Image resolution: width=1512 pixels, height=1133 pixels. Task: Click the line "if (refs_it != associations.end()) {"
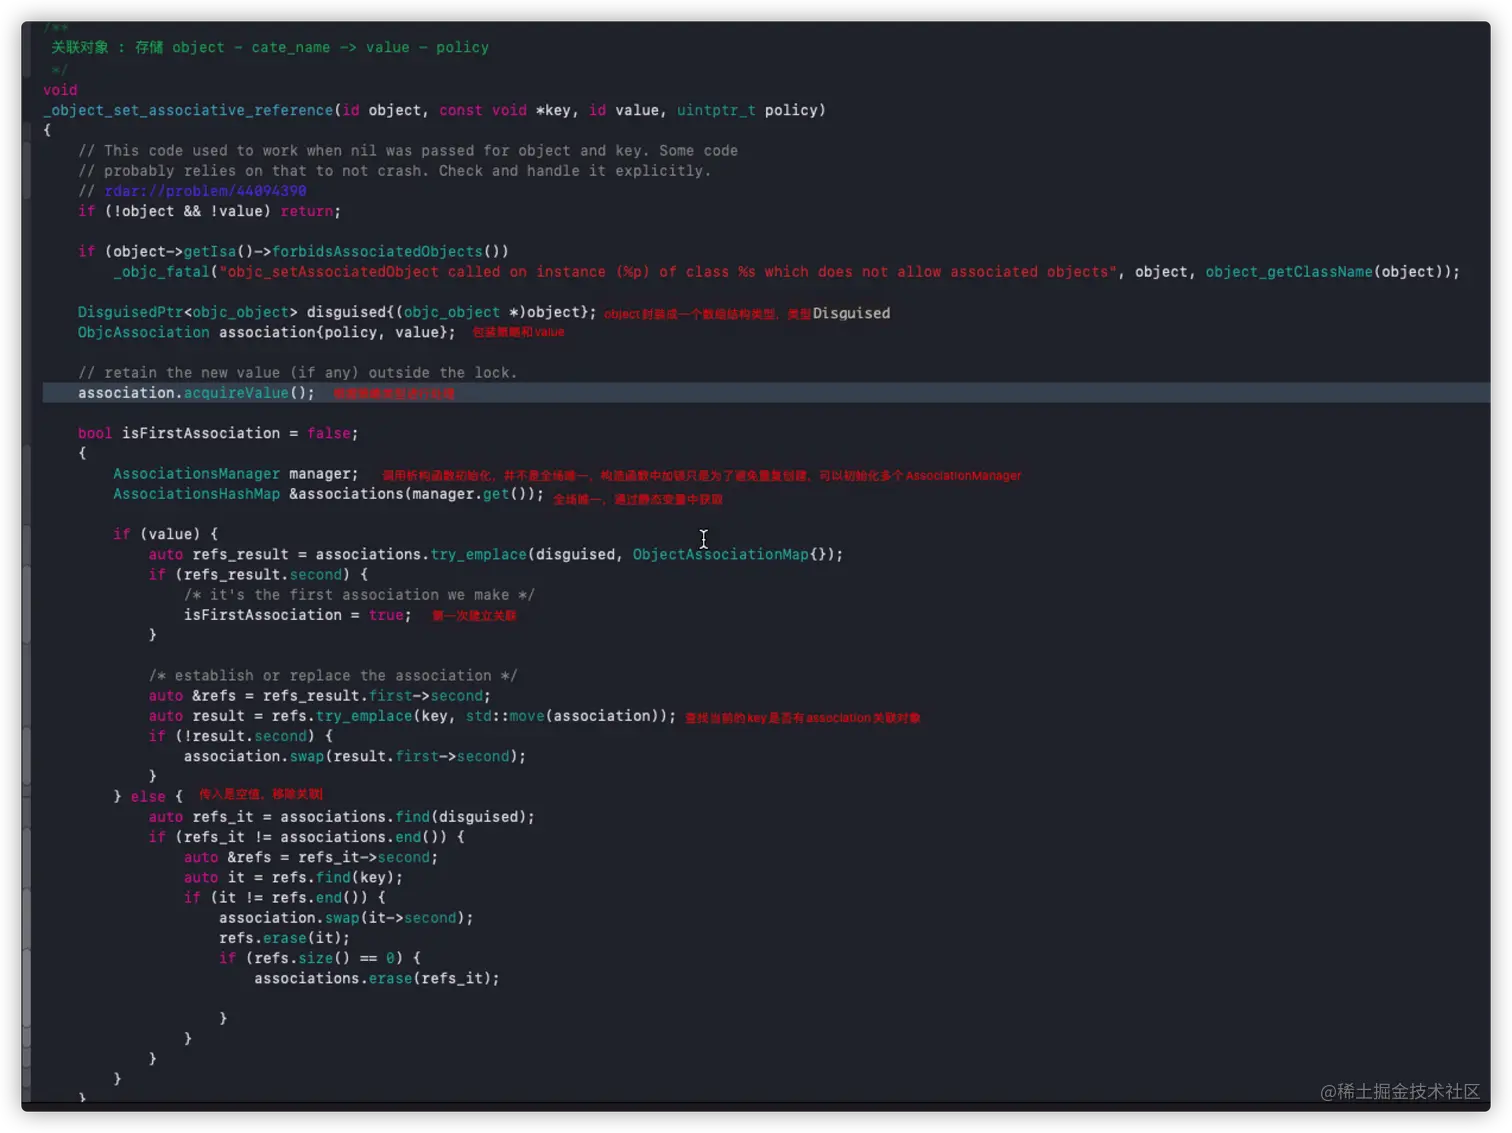[x=307, y=837]
